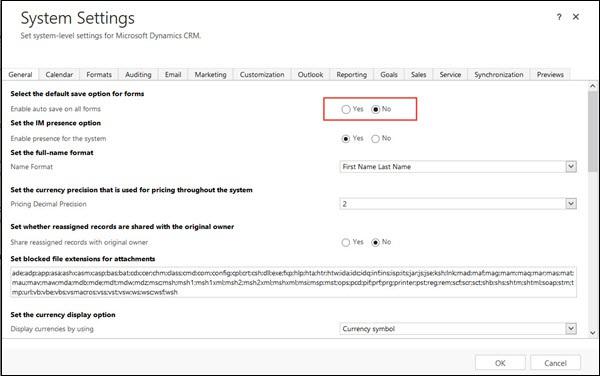This screenshot has width=600, height=376.
Task: Open the Name Format dropdown
Action: [x=458, y=167]
